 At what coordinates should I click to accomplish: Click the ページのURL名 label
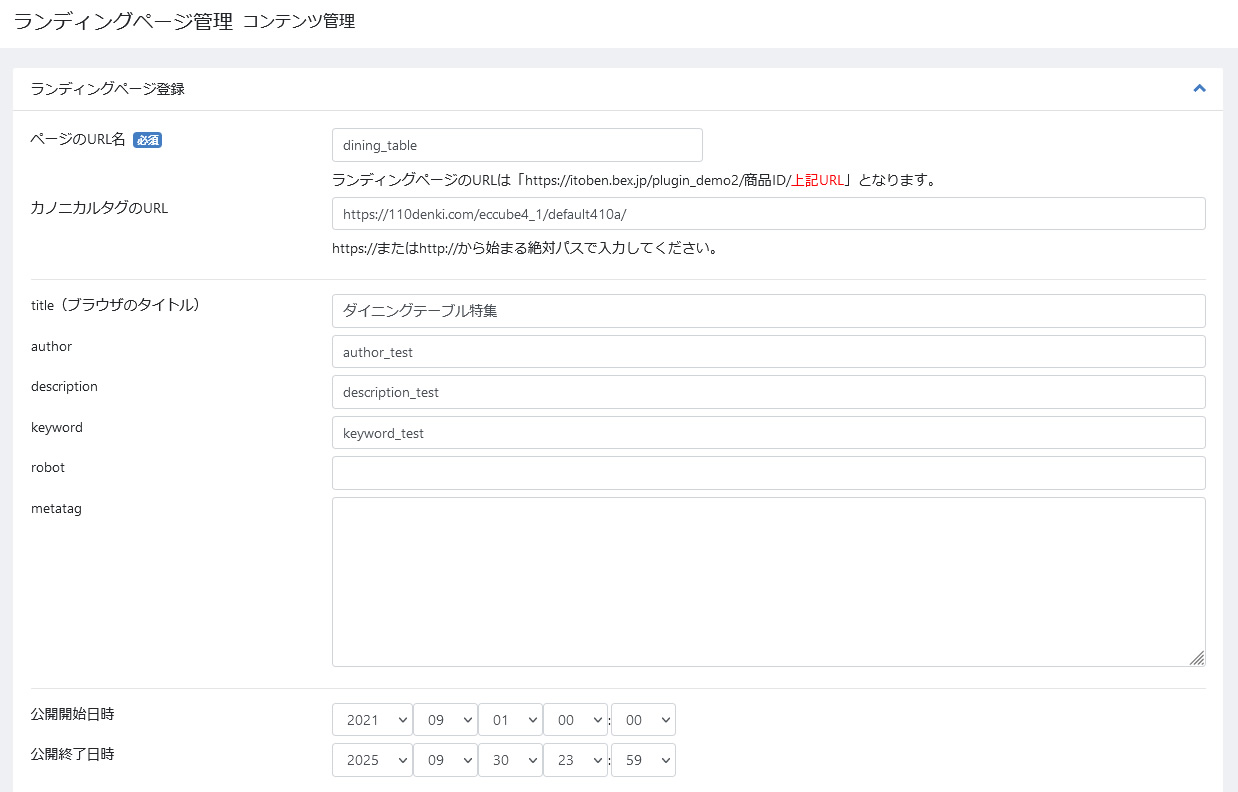click(x=78, y=140)
